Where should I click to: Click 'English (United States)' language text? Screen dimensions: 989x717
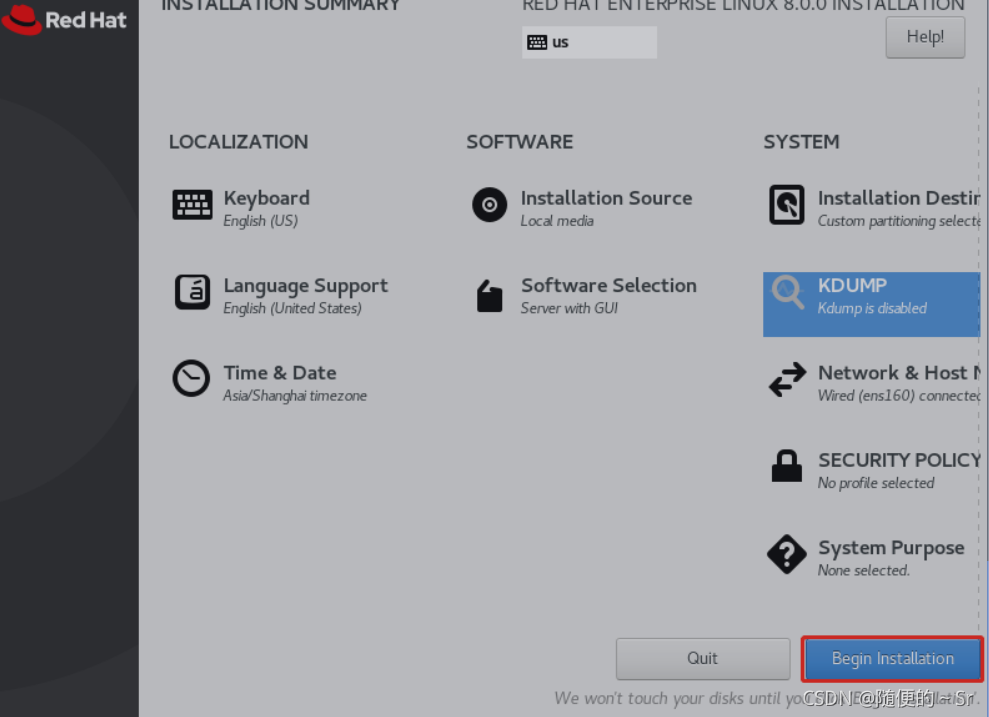[292, 308]
